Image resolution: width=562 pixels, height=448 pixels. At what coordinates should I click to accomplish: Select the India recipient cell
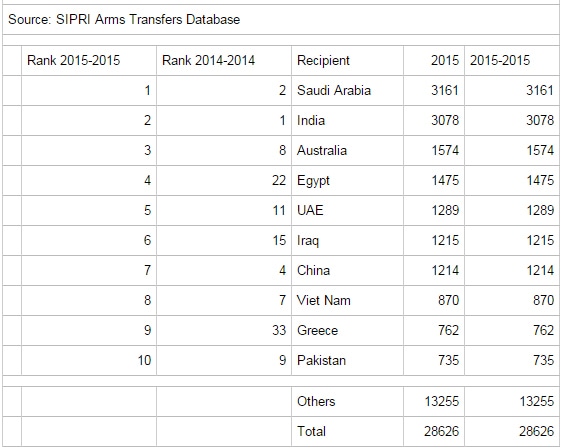click(x=347, y=120)
